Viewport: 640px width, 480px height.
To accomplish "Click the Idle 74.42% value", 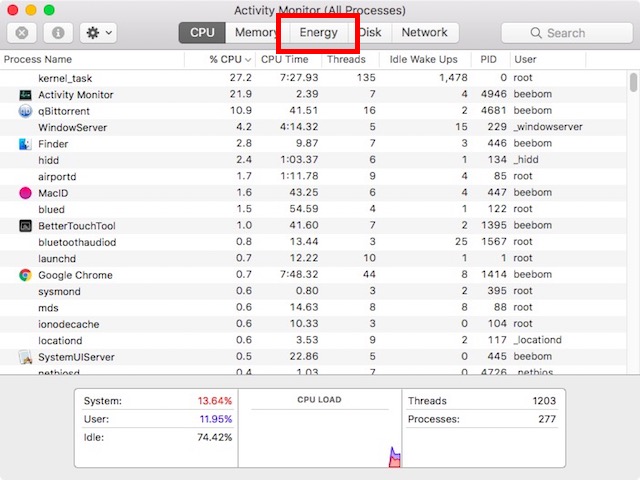I will click(215, 438).
